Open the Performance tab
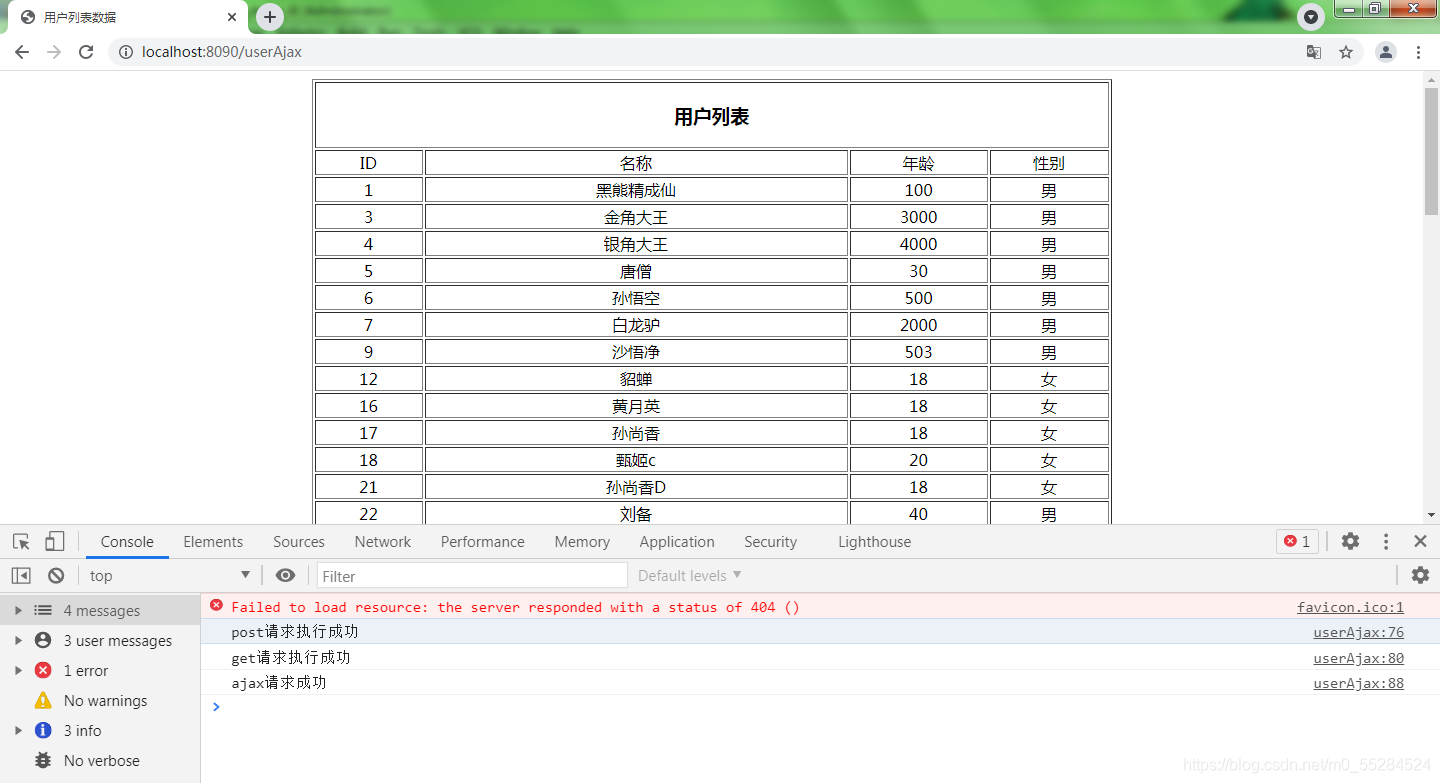The width and height of the screenshot is (1440, 783). (x=483, y=541)
